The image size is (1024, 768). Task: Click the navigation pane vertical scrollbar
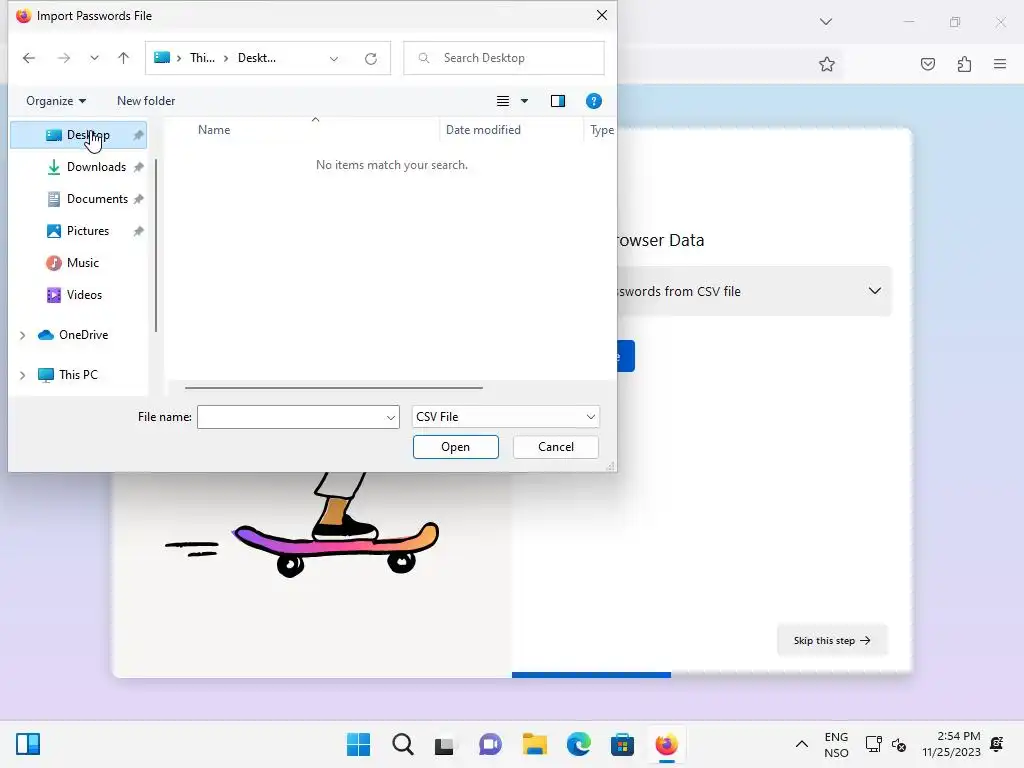156,246
